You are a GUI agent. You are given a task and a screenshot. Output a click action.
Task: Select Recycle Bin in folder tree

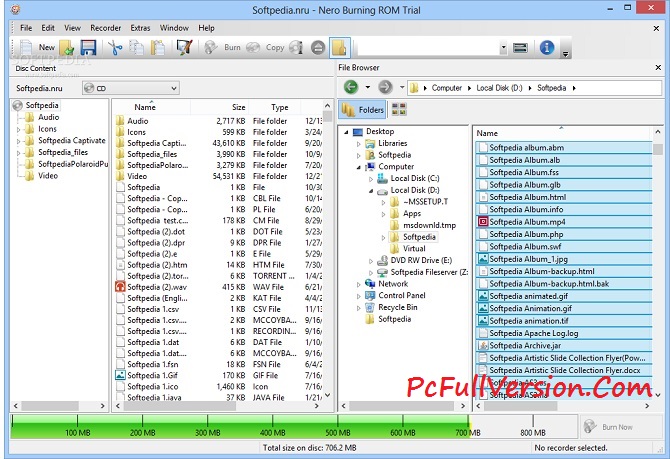click(397, 307)
